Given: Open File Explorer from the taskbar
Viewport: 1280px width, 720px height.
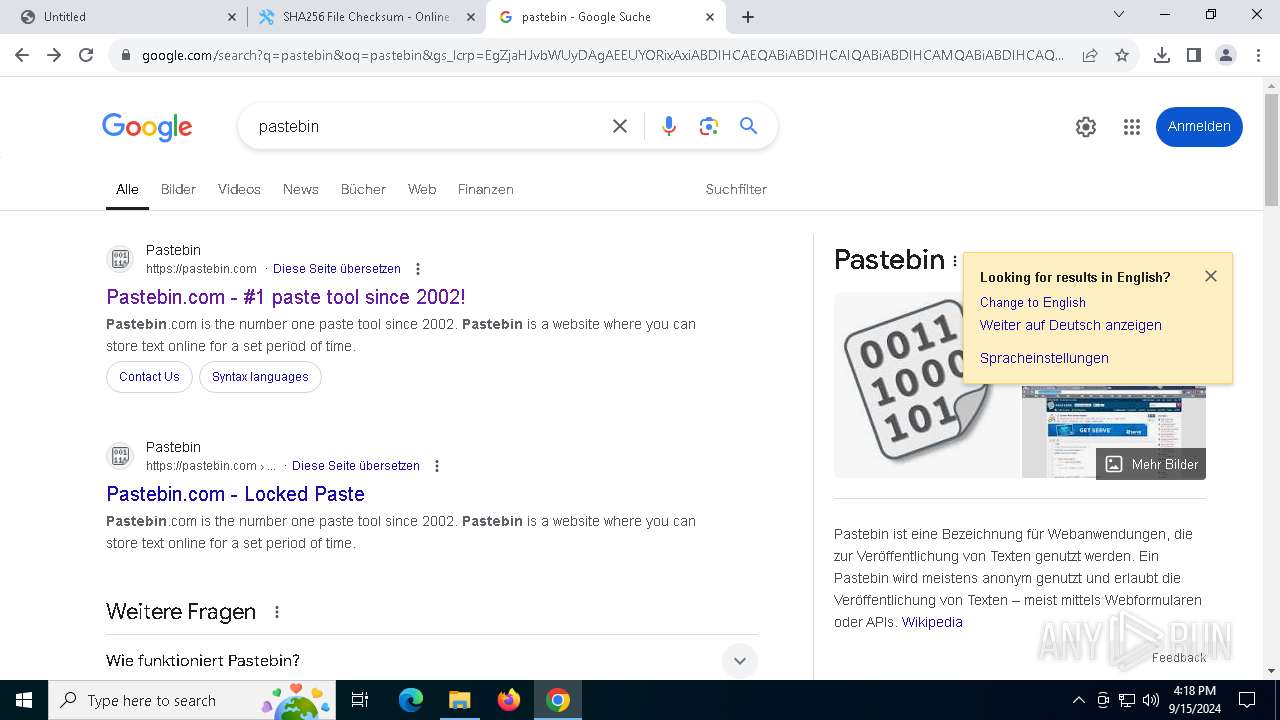Looking at the screenshot, I should 460,700.
